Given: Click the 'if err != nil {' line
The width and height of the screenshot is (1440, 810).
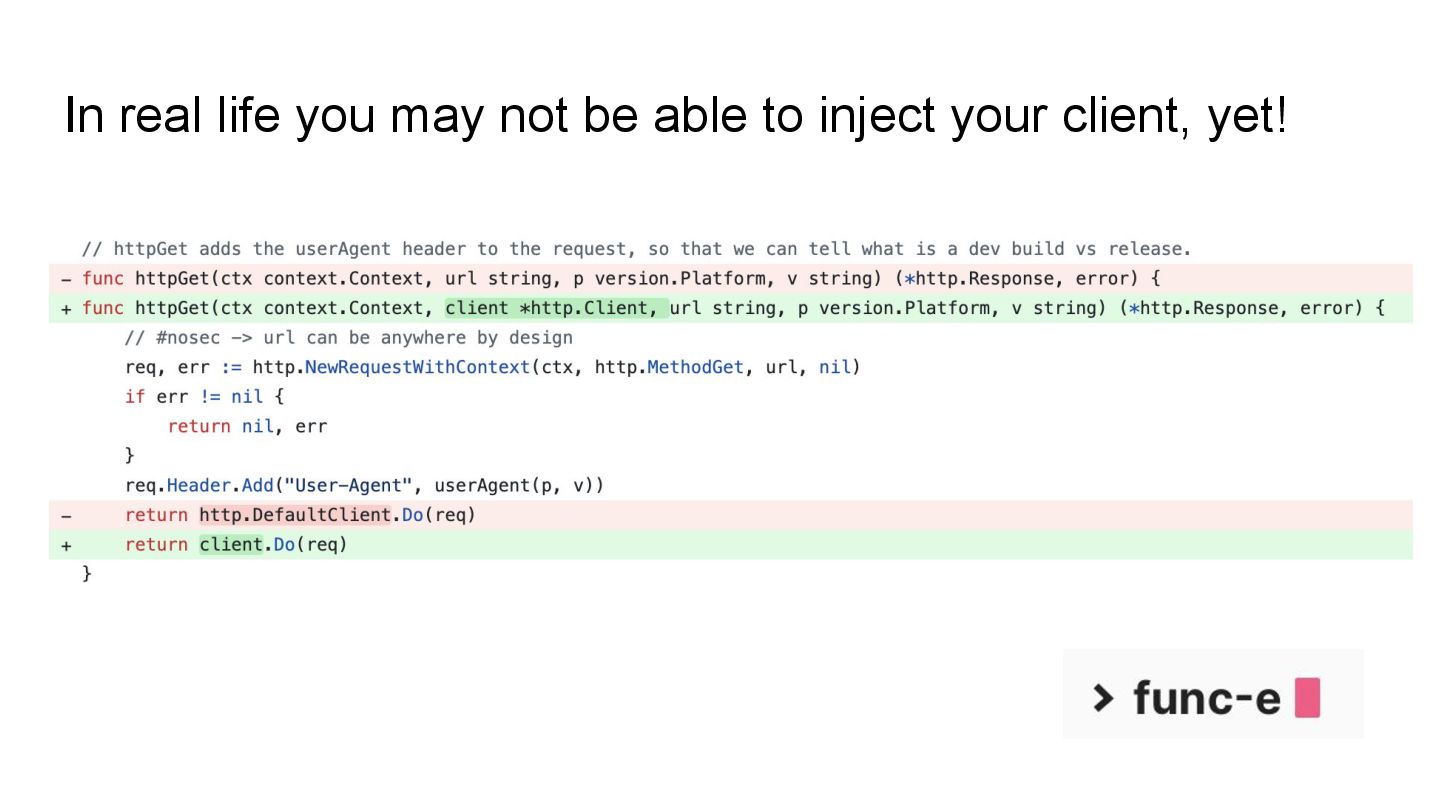Looking at the screenshot, I should click(x=204, y=397).
